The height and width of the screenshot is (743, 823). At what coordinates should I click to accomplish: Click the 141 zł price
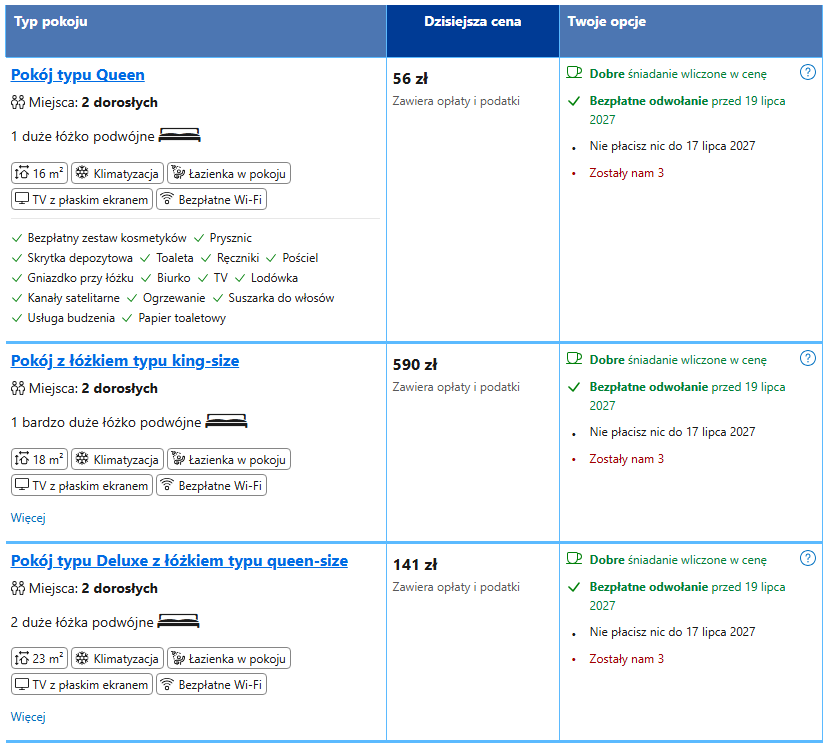[x=415, y=565]
